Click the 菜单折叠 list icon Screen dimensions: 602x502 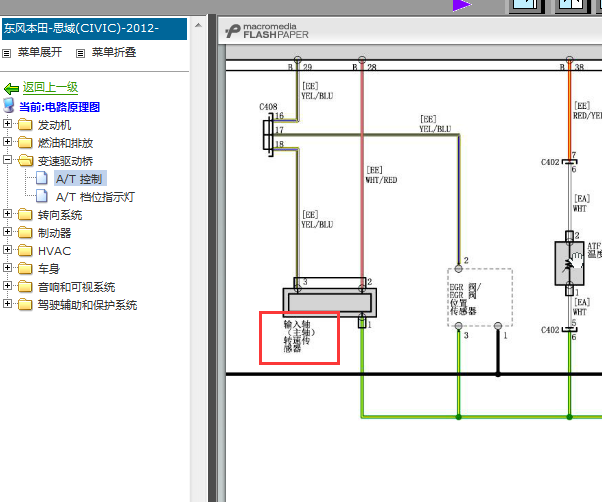[80, 53]
